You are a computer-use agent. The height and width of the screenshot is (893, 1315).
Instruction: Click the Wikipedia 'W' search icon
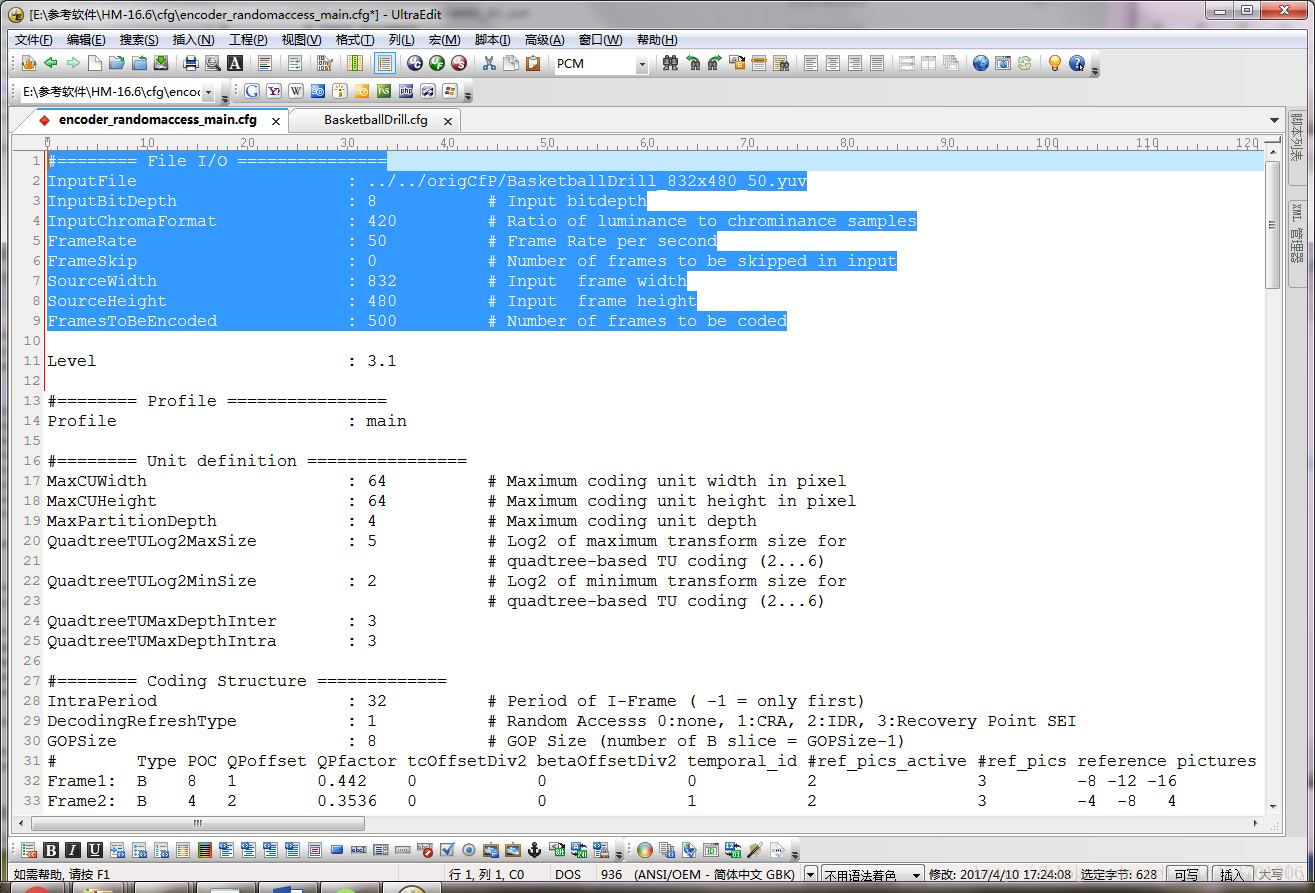tap(296, 91)
